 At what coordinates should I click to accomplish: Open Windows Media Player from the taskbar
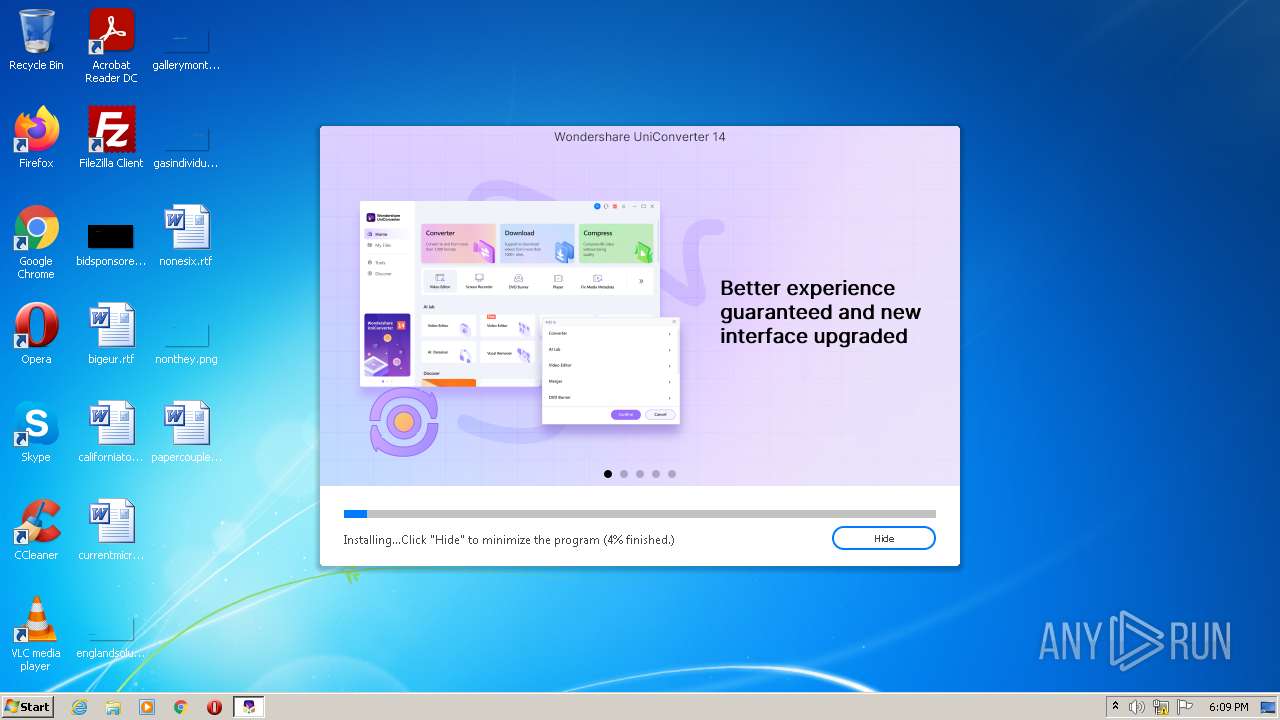point(147,707)
